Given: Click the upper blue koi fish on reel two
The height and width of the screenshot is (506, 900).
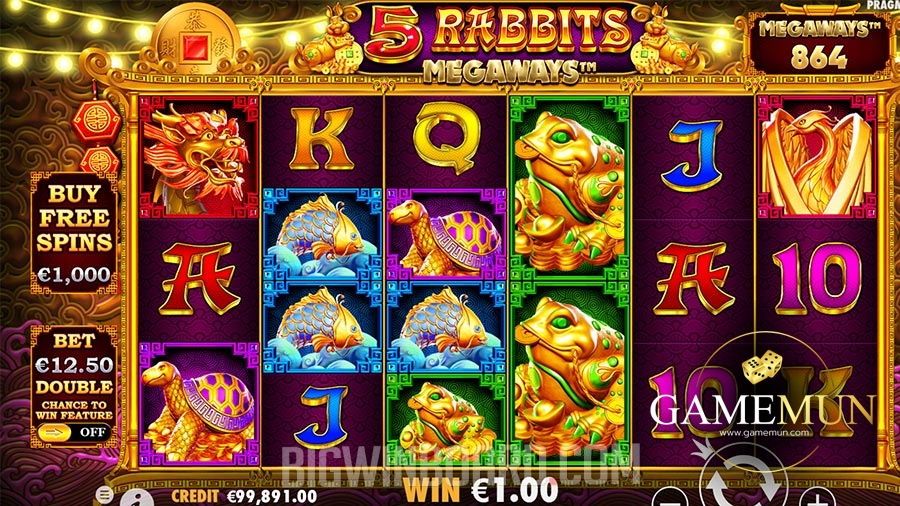Looking at the screenshot, I should [x=321, y=234].
